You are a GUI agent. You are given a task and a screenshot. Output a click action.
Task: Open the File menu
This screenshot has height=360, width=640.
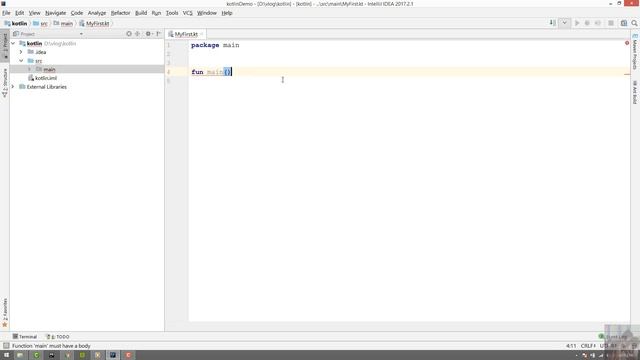click(6, 13)
